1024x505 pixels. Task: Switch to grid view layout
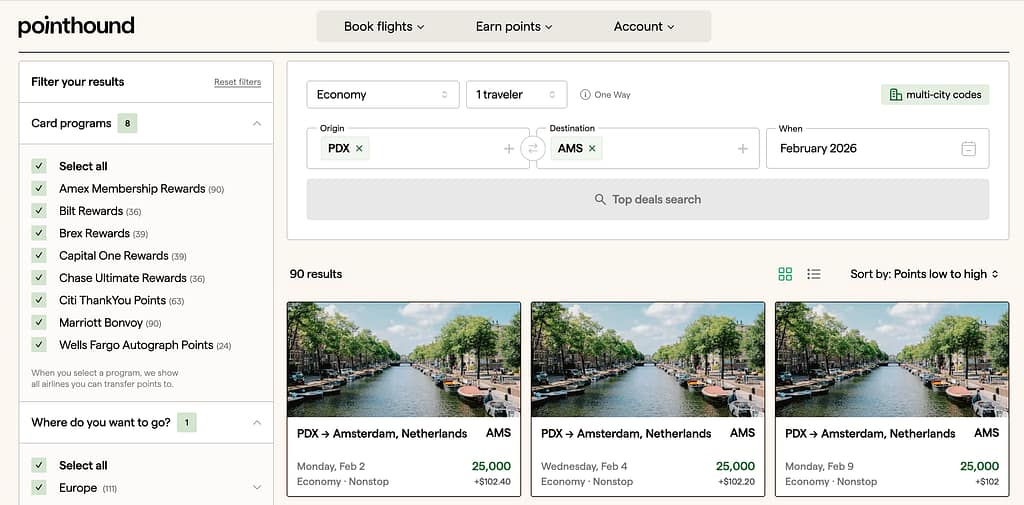(785, 274)
